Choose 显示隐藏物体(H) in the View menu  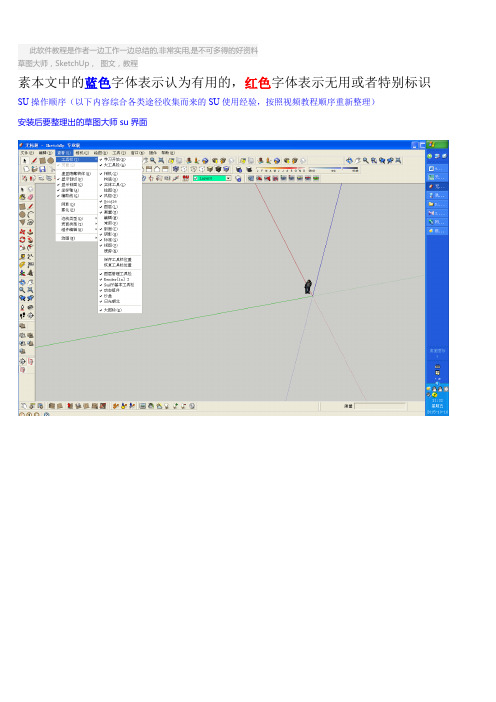76,174
